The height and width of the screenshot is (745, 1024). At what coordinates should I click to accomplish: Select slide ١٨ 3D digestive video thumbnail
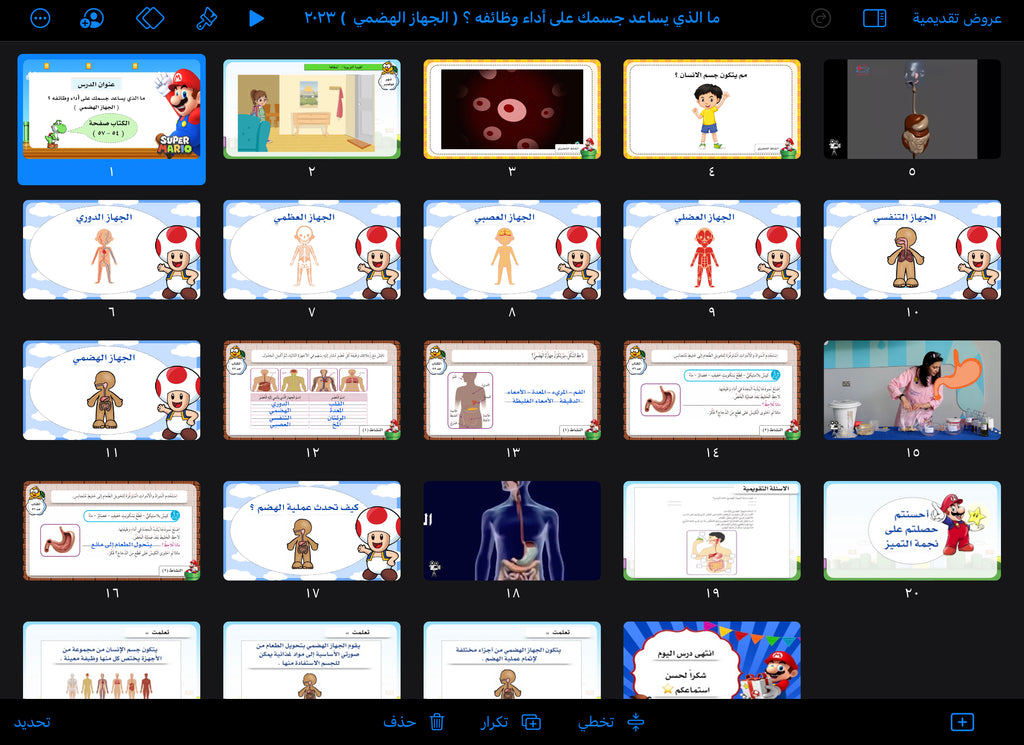click(512, 531)
